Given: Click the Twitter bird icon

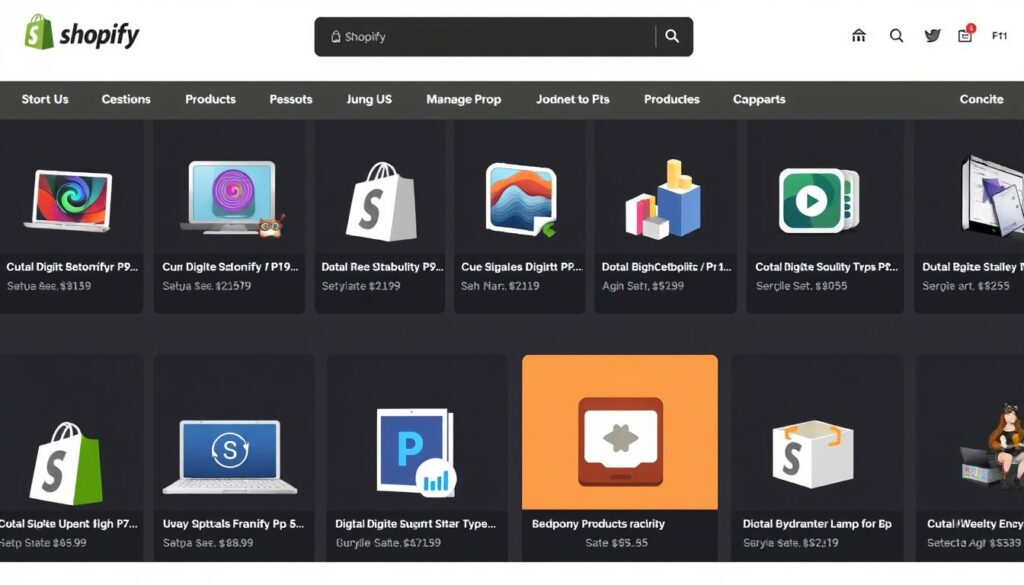Looking at the screenshot, I should click(x=932, y=36).
